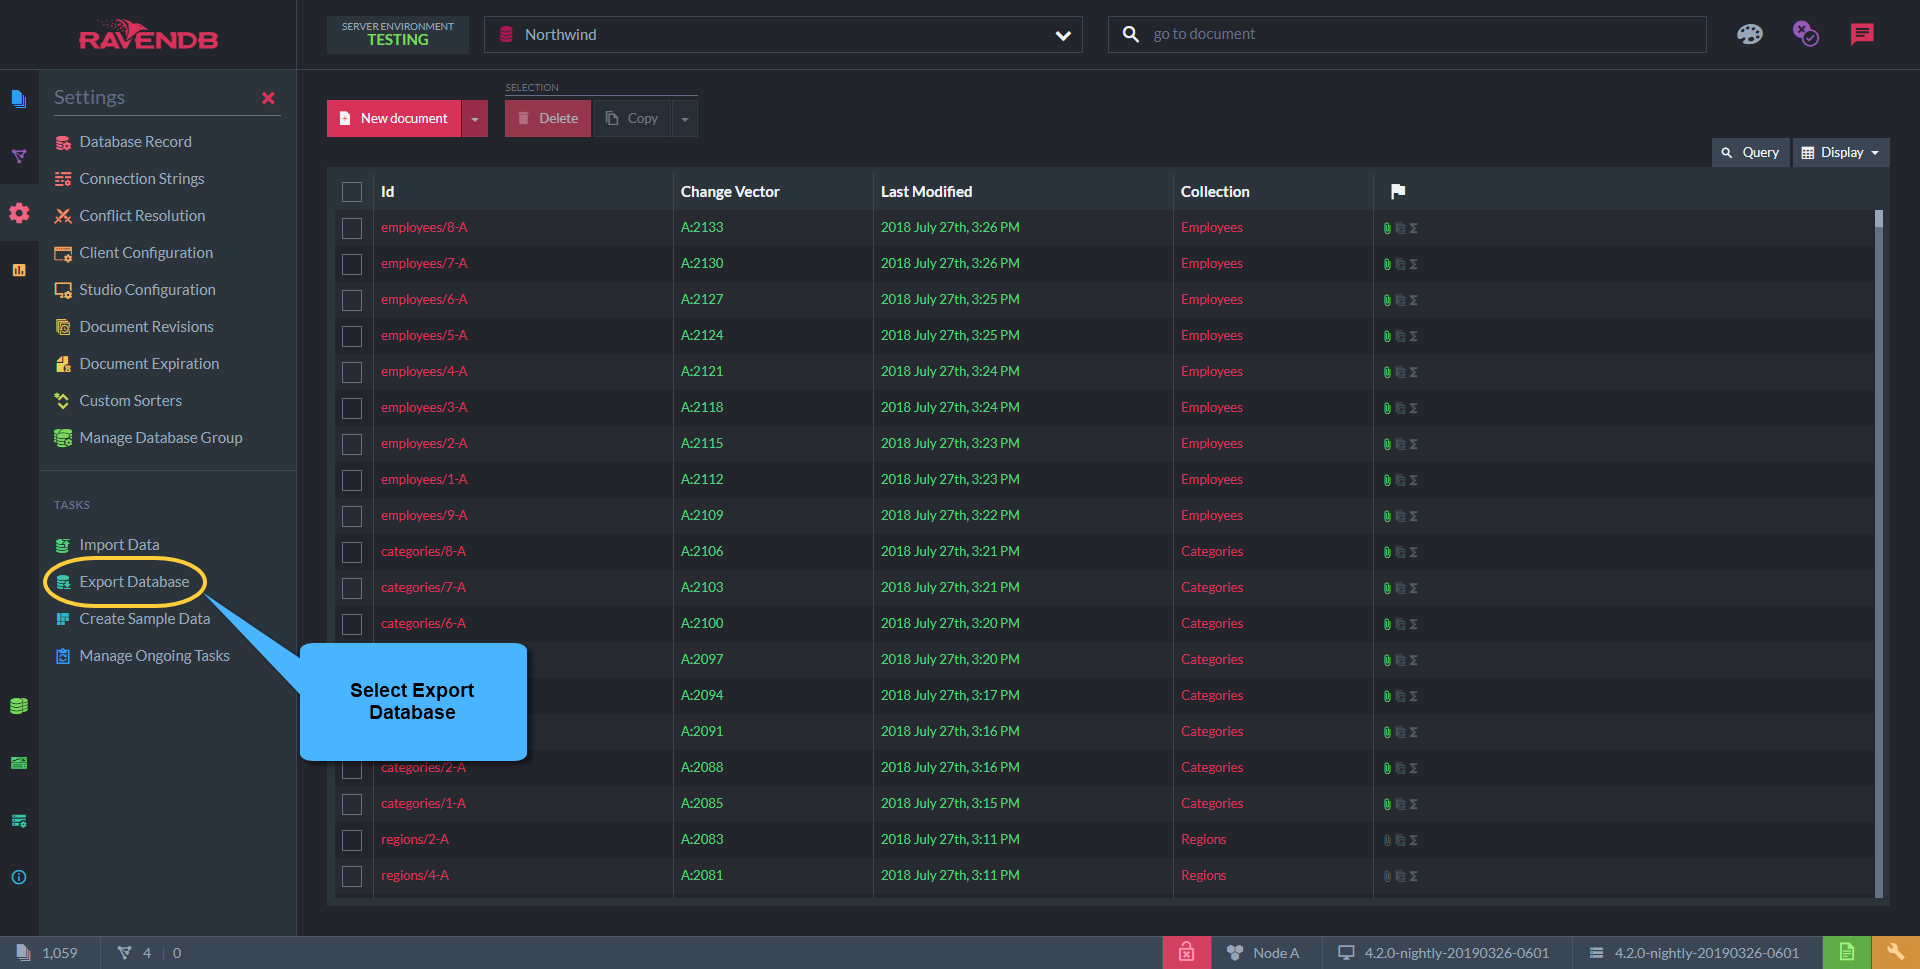Screen dimensions: 1920x969
Task: Click the Query button
Action: pyautogui.click(x=1751, y=152)
